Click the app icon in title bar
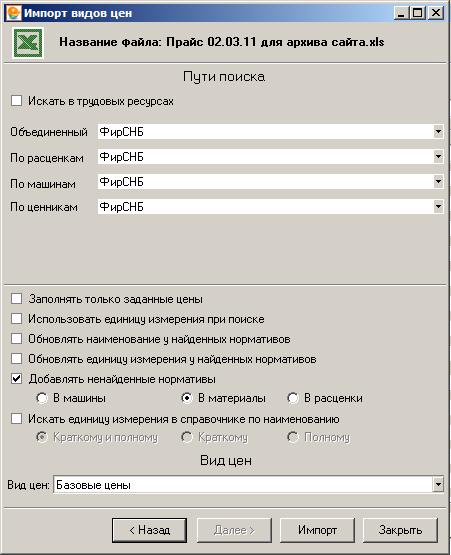 click(x=14, y=13)
